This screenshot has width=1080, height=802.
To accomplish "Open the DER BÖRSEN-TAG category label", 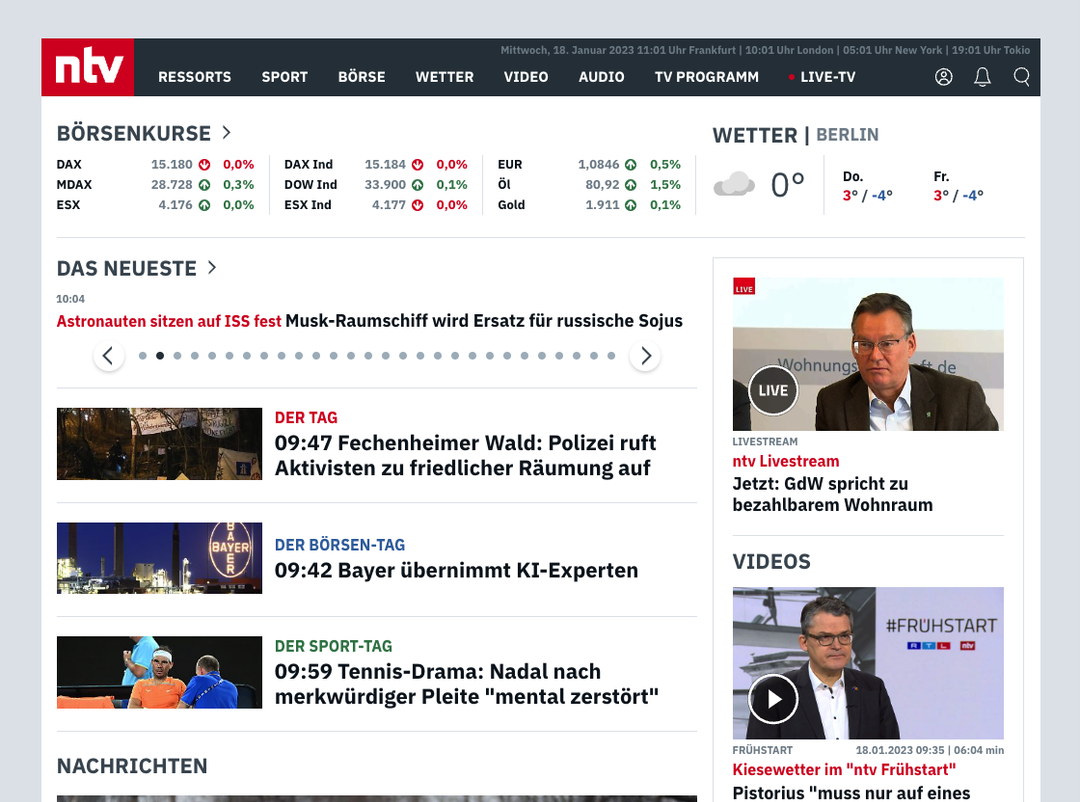I will coord(340,545).
